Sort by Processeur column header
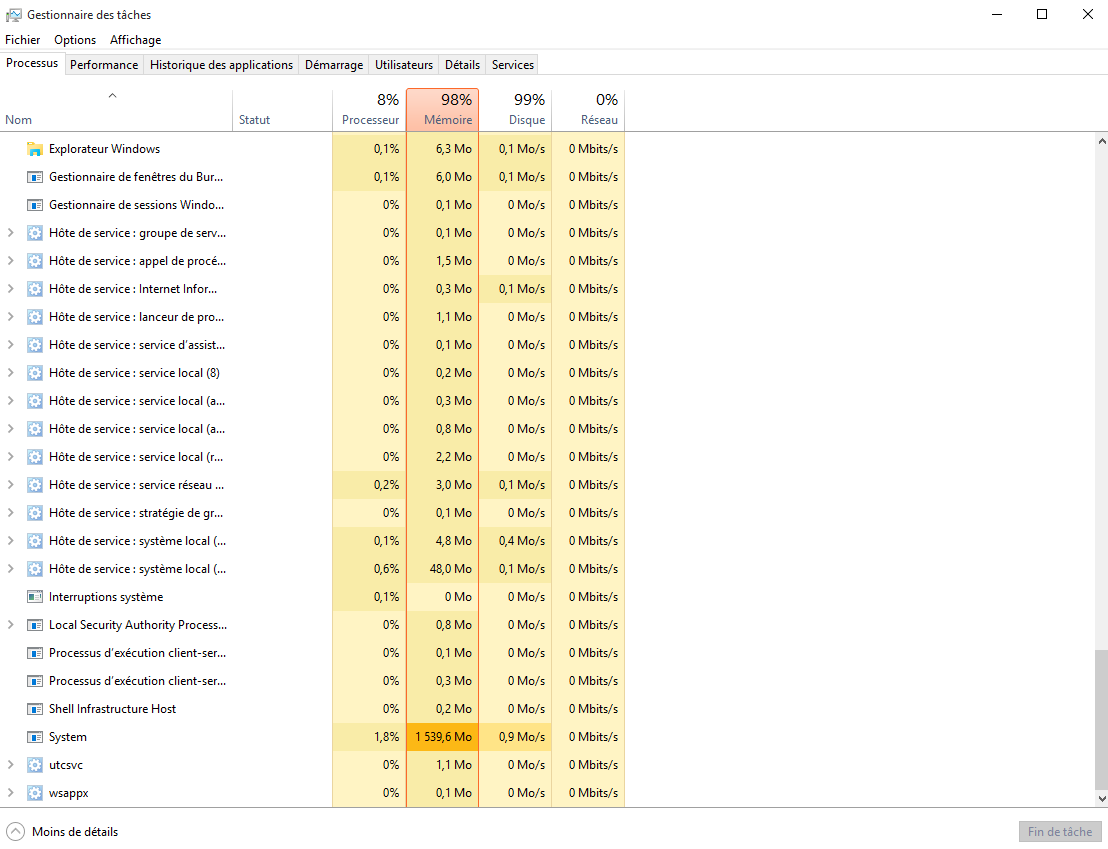 pos(369,110)
